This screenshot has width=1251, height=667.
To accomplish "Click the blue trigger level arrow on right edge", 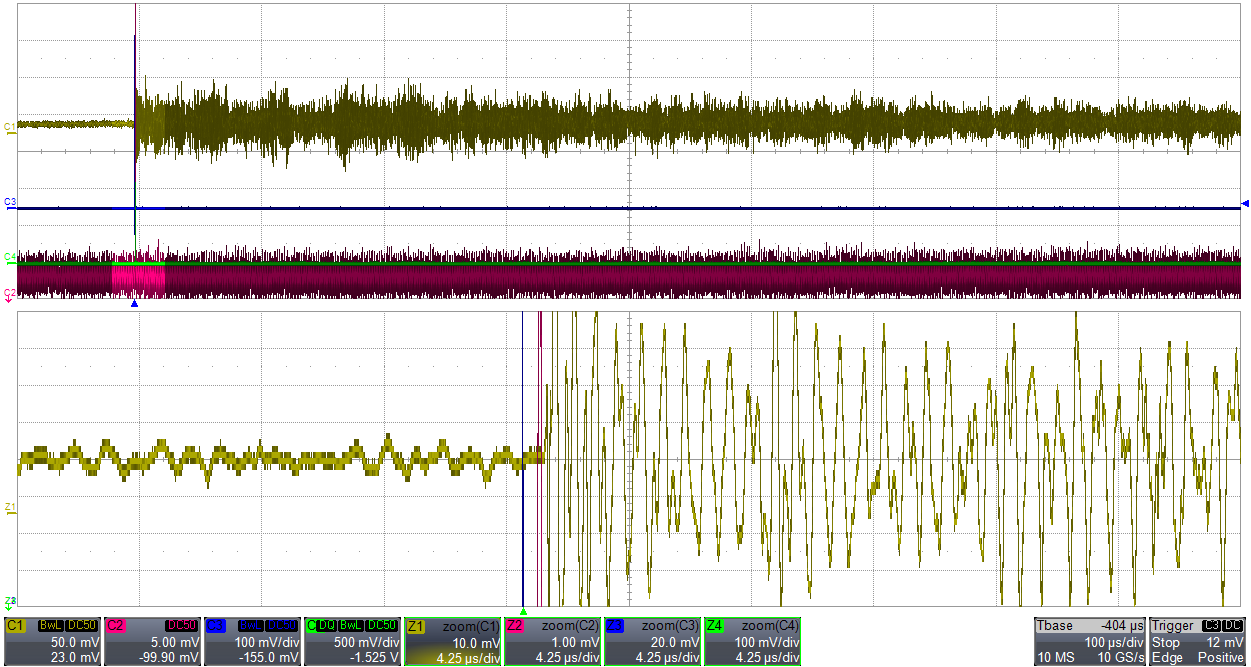I will [x=1245, y=204].
